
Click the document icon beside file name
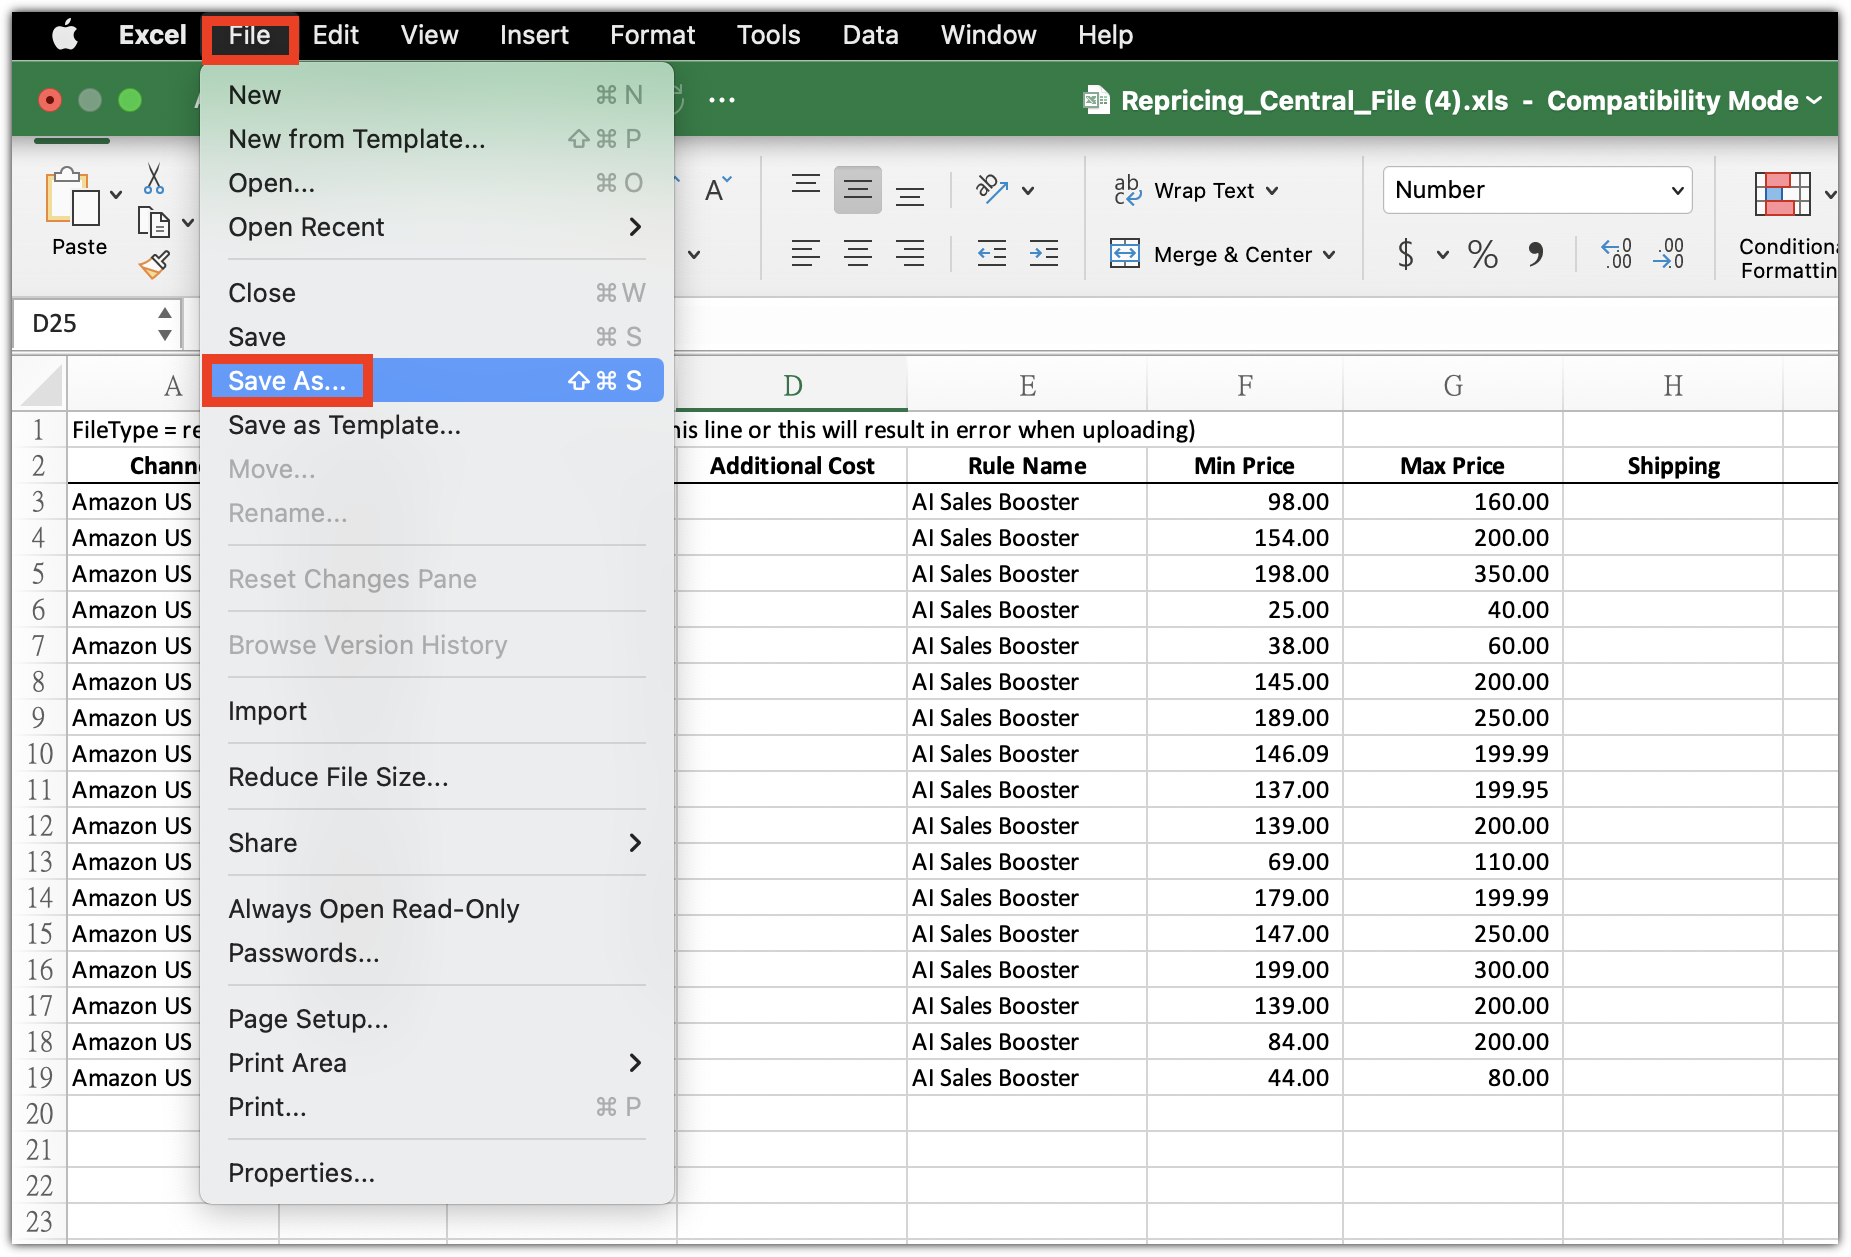[1097, 100]
